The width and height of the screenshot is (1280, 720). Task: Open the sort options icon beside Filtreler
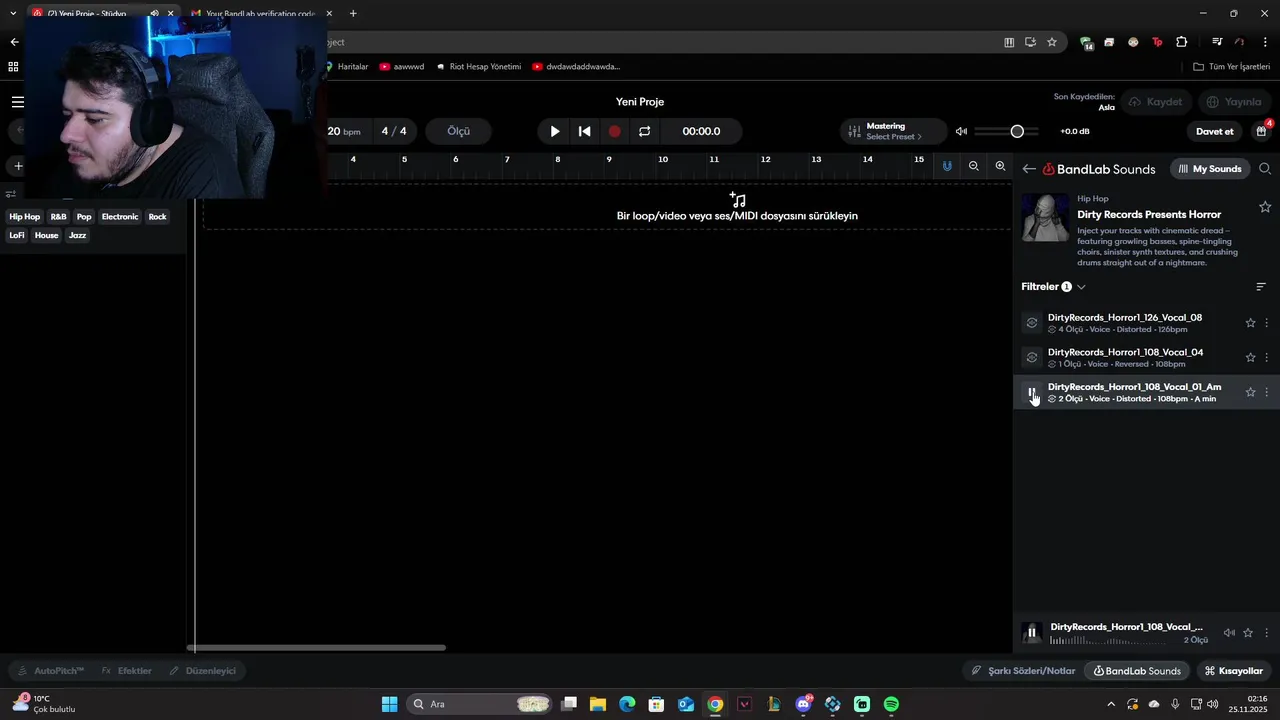pyautogui.click(x=1261, y=287)
